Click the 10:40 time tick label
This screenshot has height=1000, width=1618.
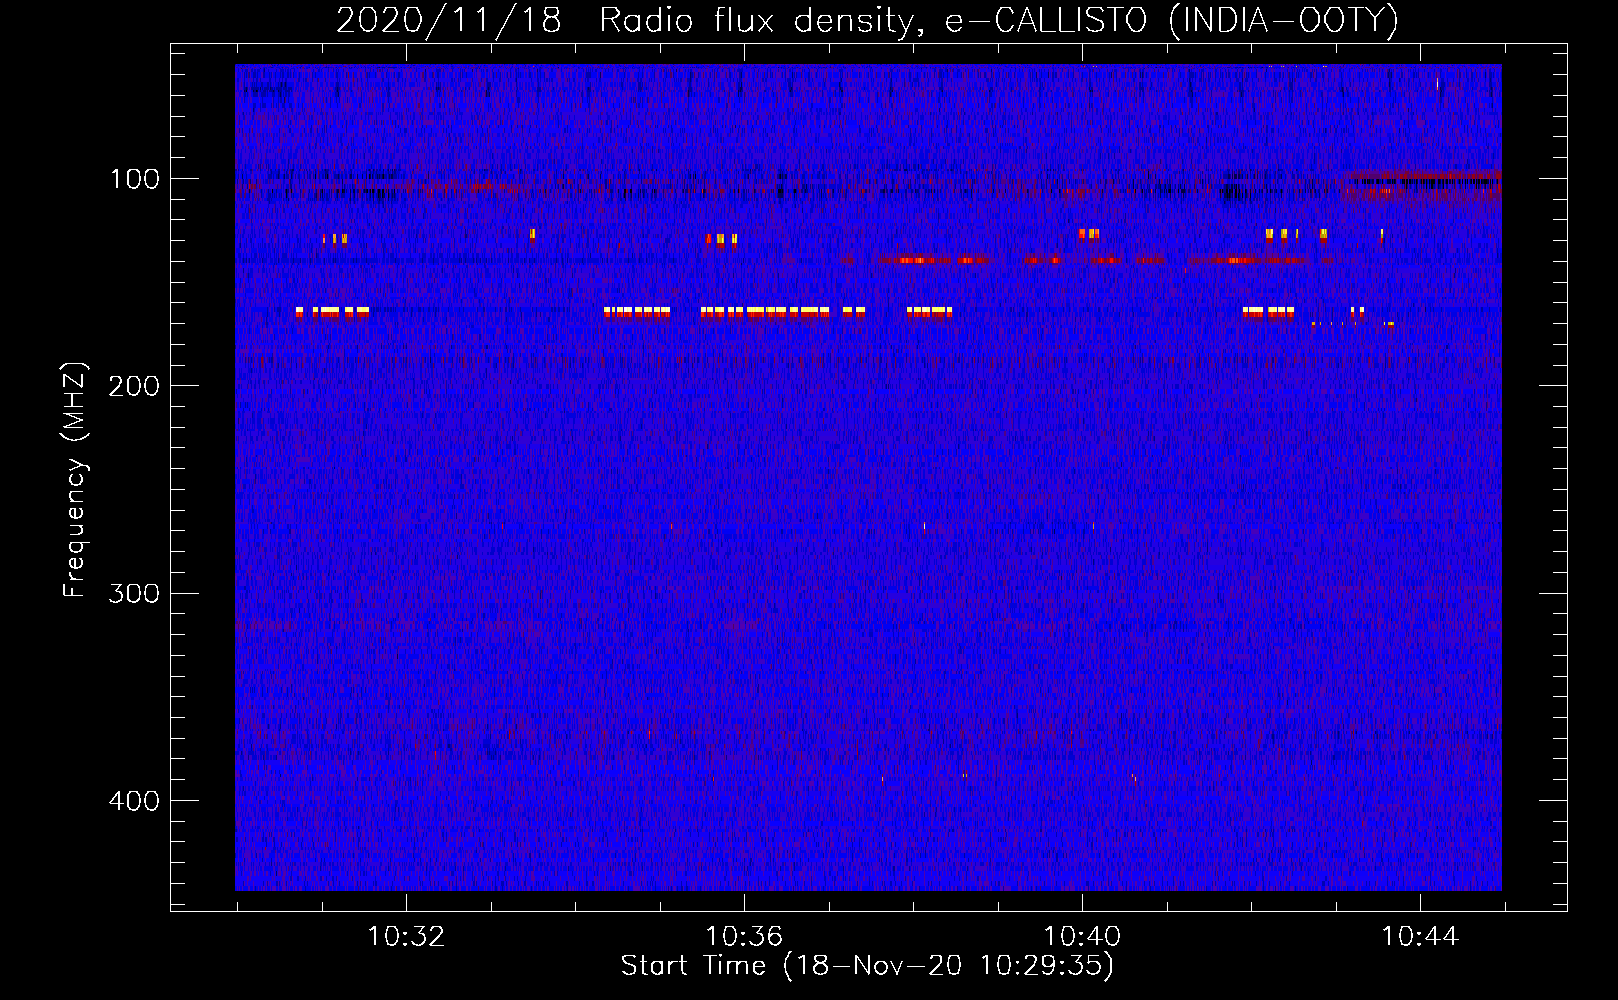(x=1082, y=937)
